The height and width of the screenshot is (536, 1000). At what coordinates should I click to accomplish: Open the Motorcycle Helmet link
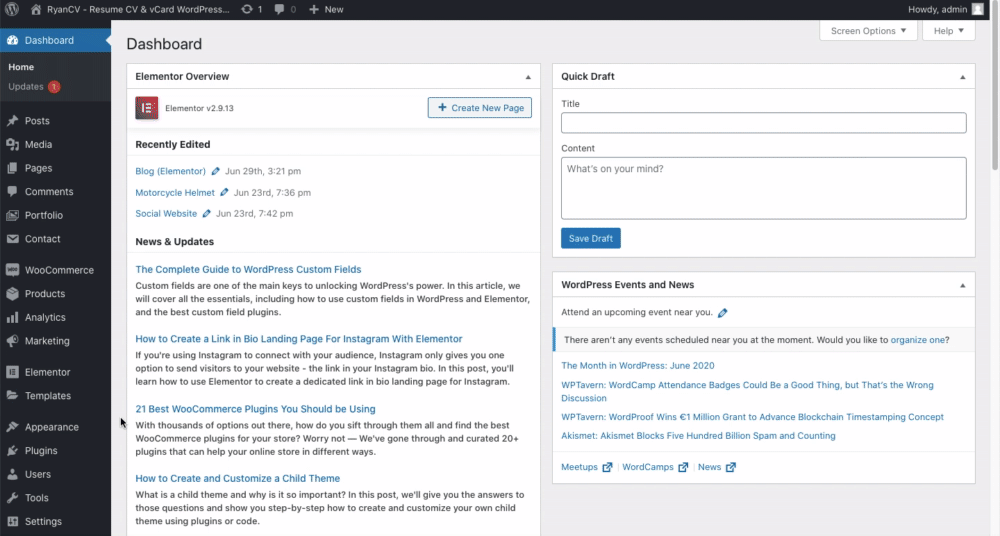coord(175,192)
